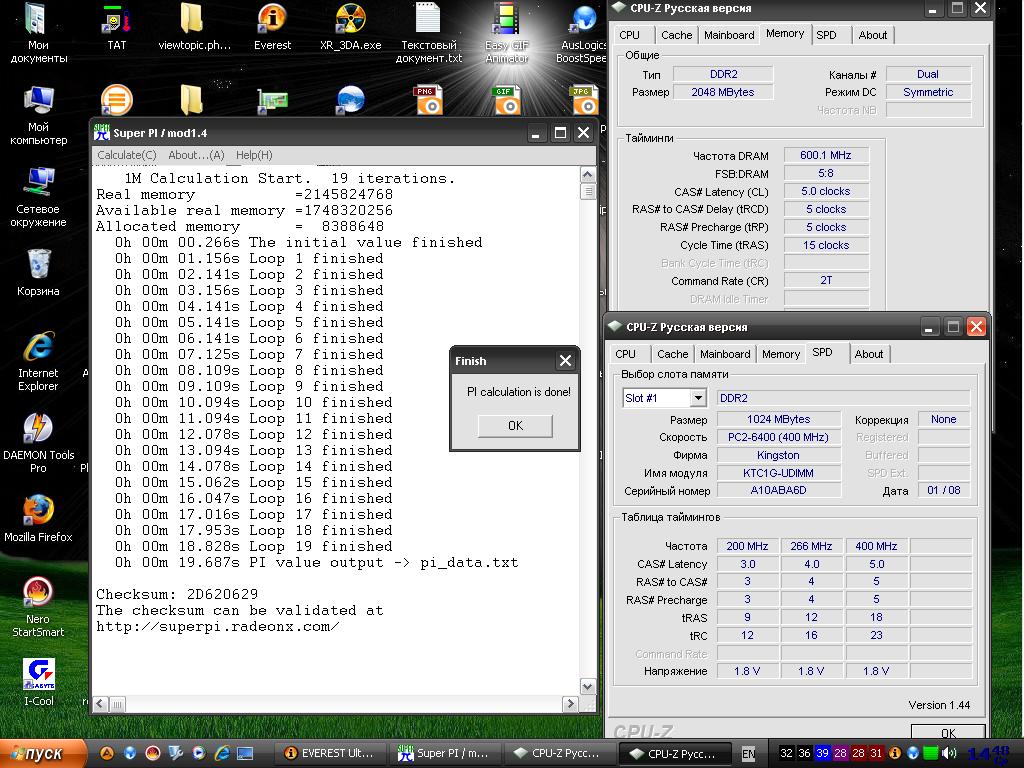Launch XR_3DA.exe desktop shortcut
This screenshot has height=768, width=1024.
351,27
